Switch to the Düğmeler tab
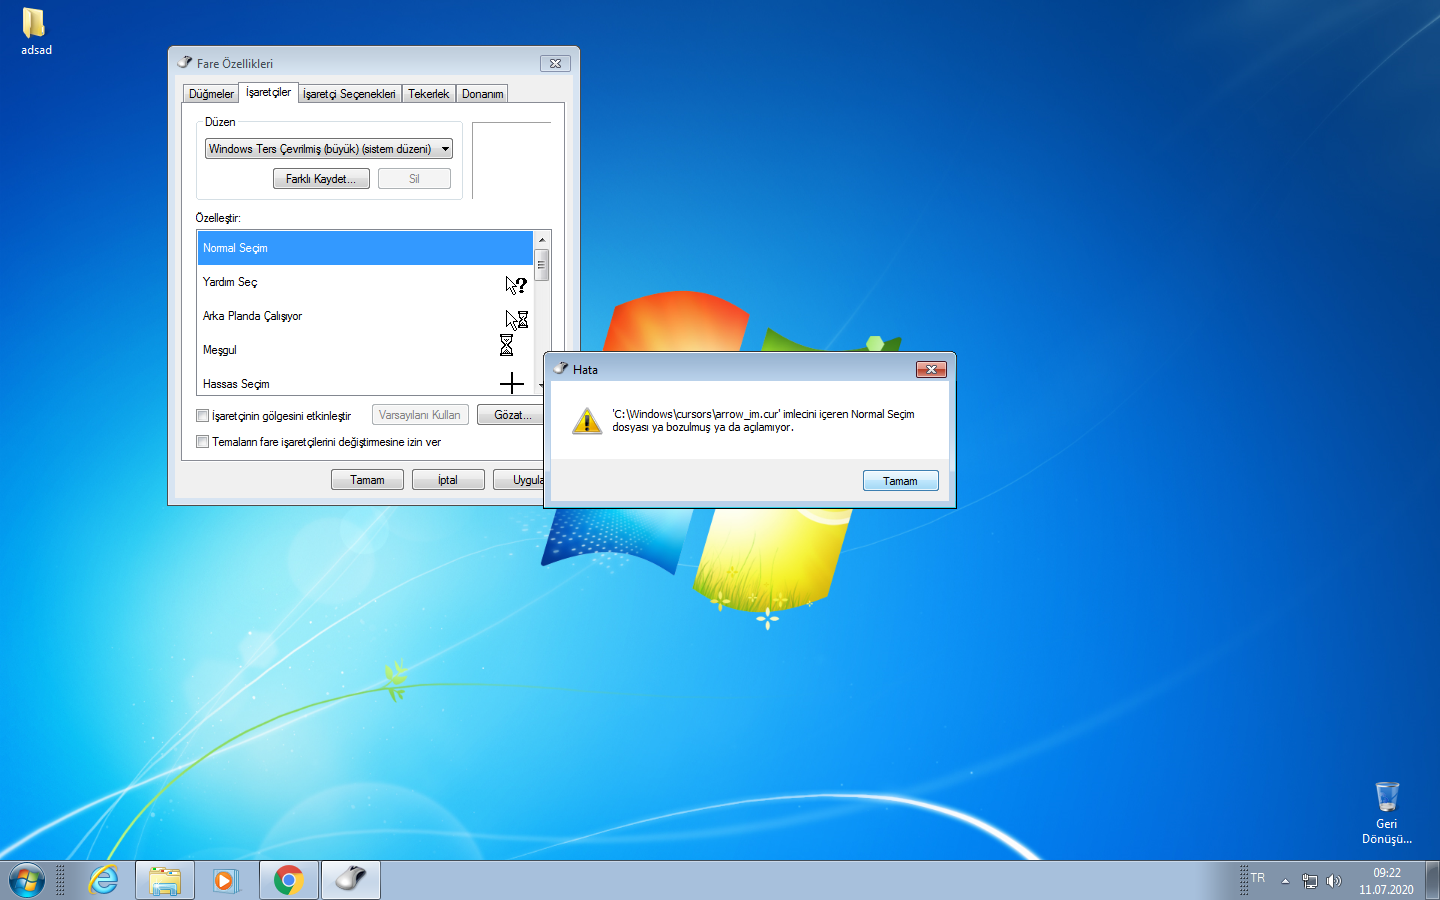This screenshot has width=1440, height=900. (x=211, y=94)
